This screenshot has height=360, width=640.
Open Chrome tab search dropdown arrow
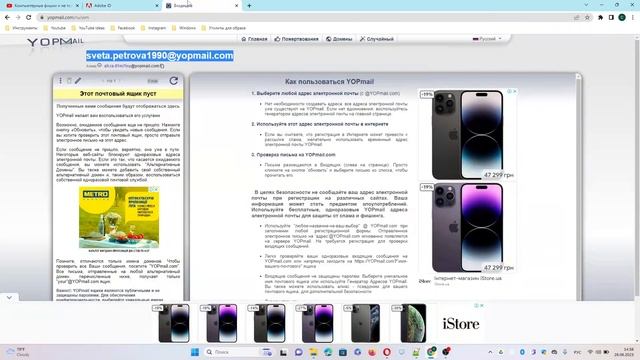586,5
